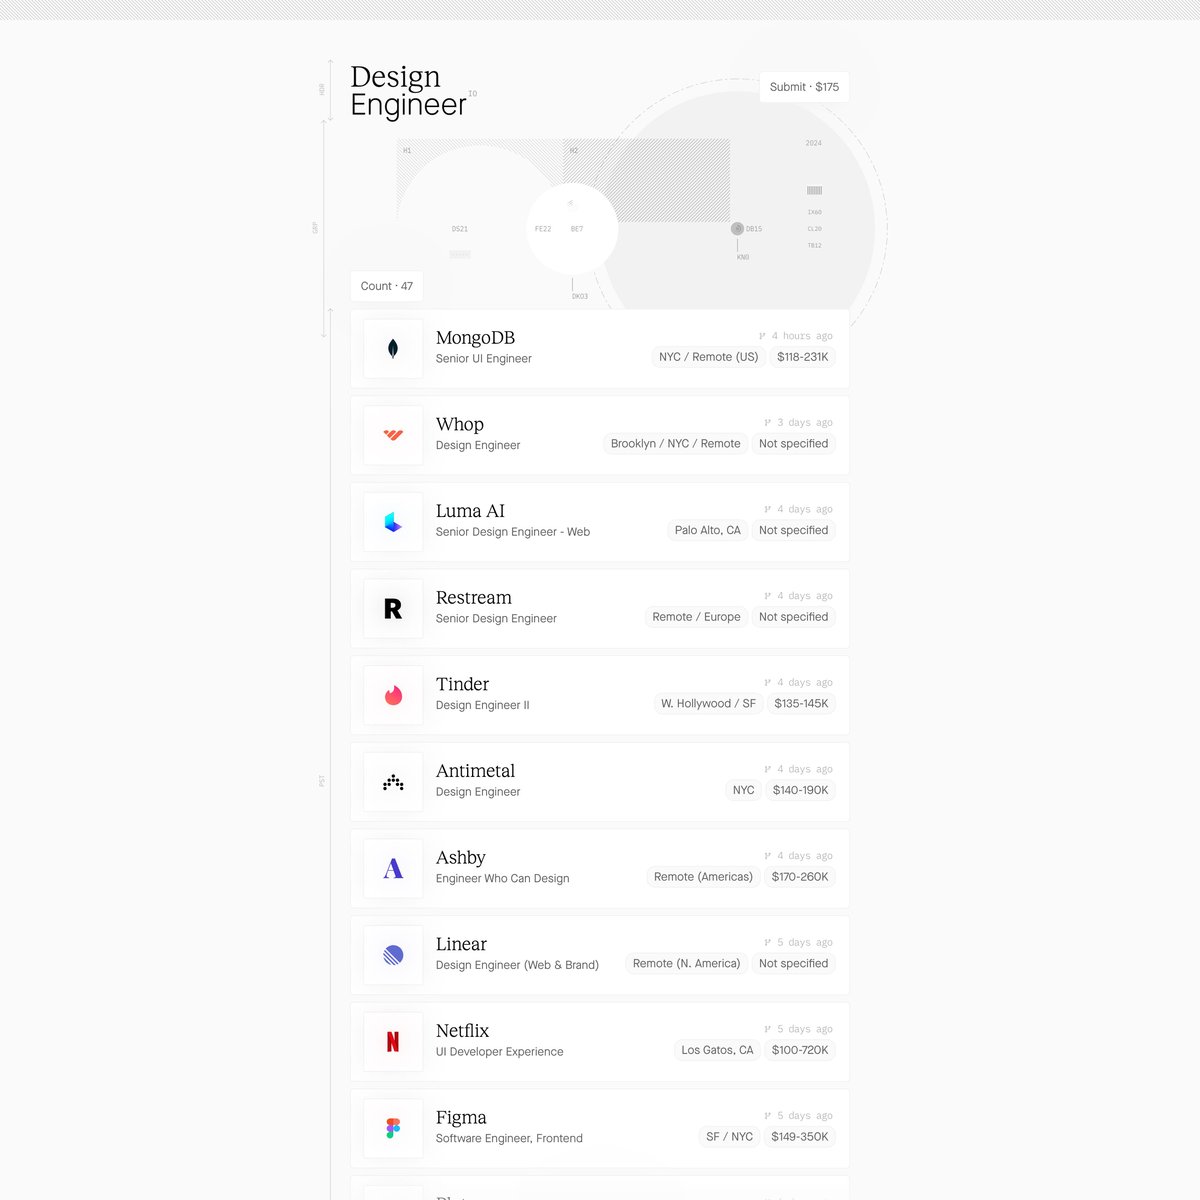Click the Design Engineer page title

point(408,91)
